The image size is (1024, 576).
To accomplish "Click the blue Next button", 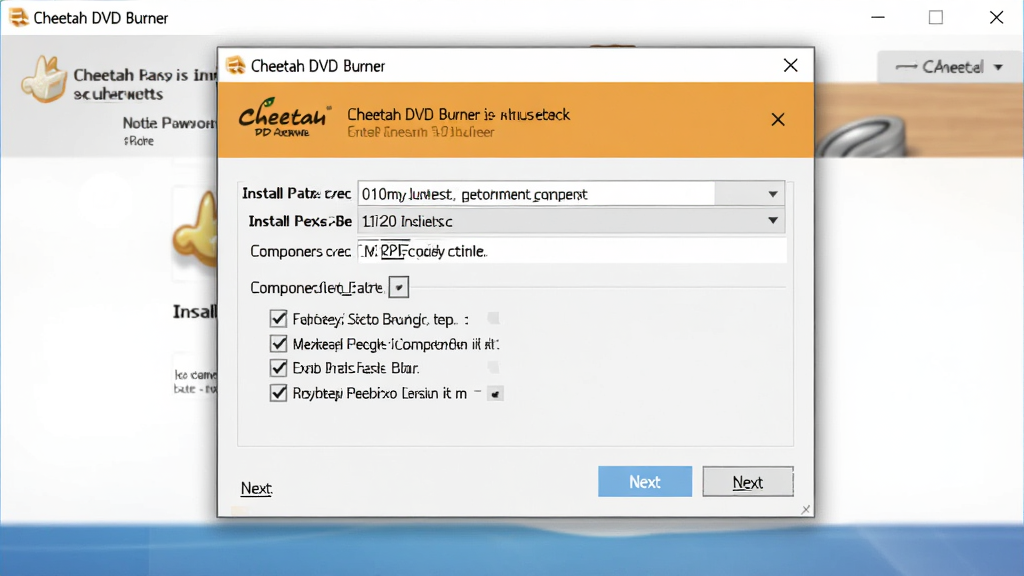I will click(x=645, y=481).
